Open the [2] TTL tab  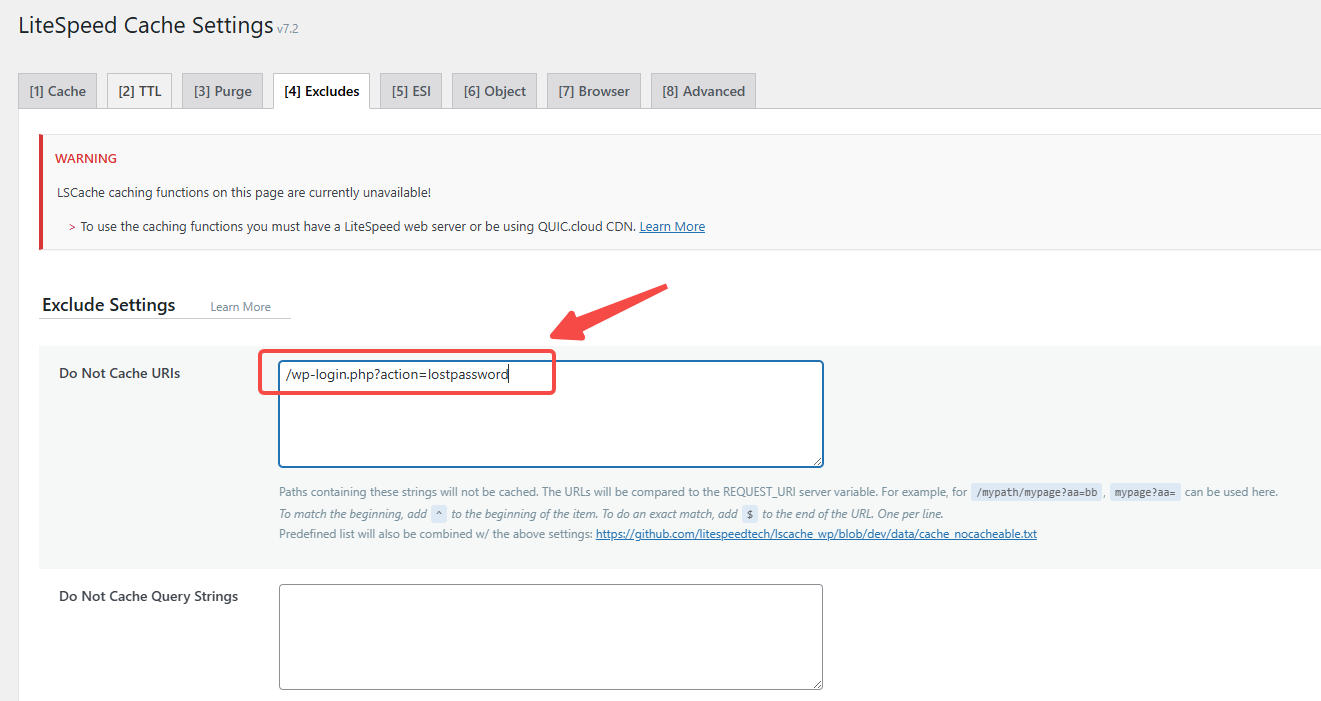(x=139, y=90)
